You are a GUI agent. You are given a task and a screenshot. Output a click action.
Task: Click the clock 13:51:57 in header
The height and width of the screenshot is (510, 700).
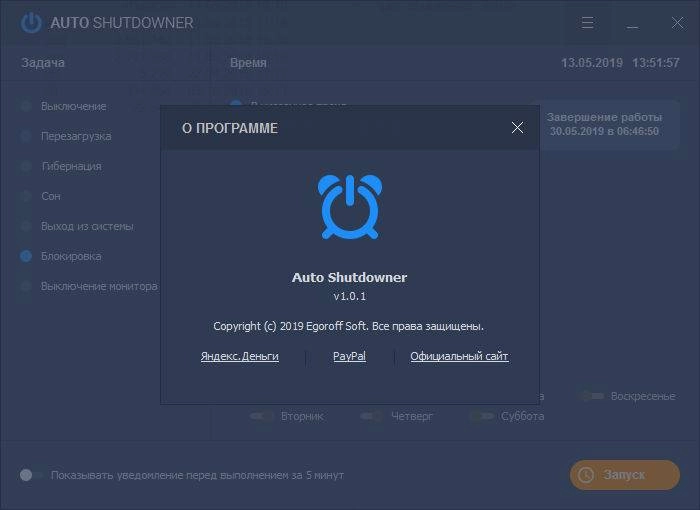(x=656, y=63)
